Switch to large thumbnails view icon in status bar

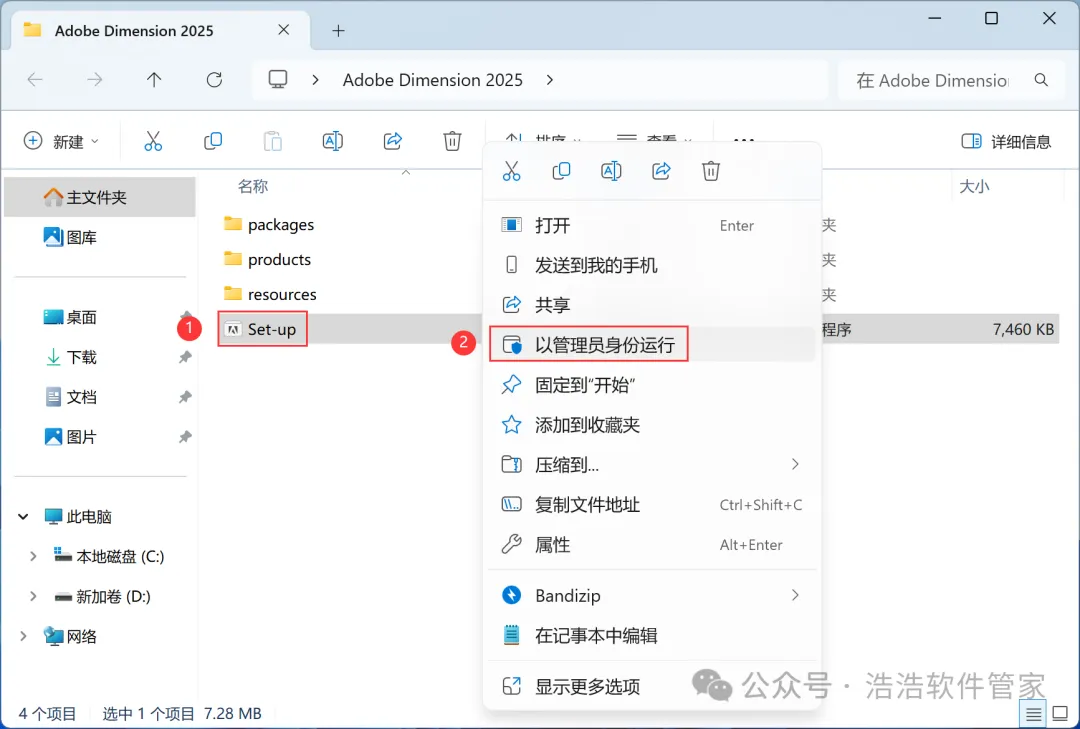click(1061, 714)
